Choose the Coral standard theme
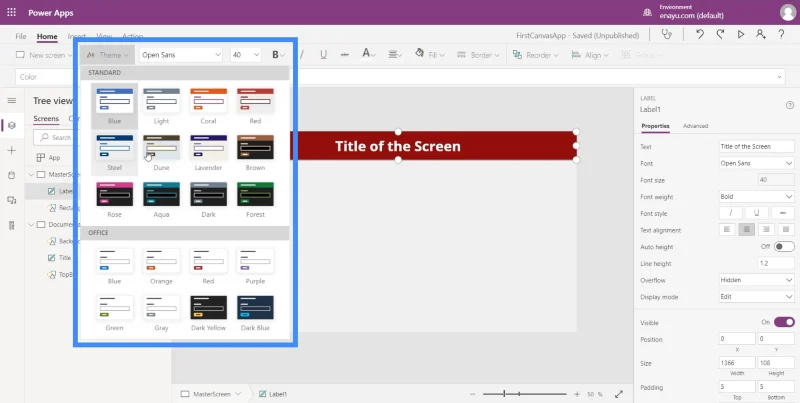800x403 pixels. (208, 106)
